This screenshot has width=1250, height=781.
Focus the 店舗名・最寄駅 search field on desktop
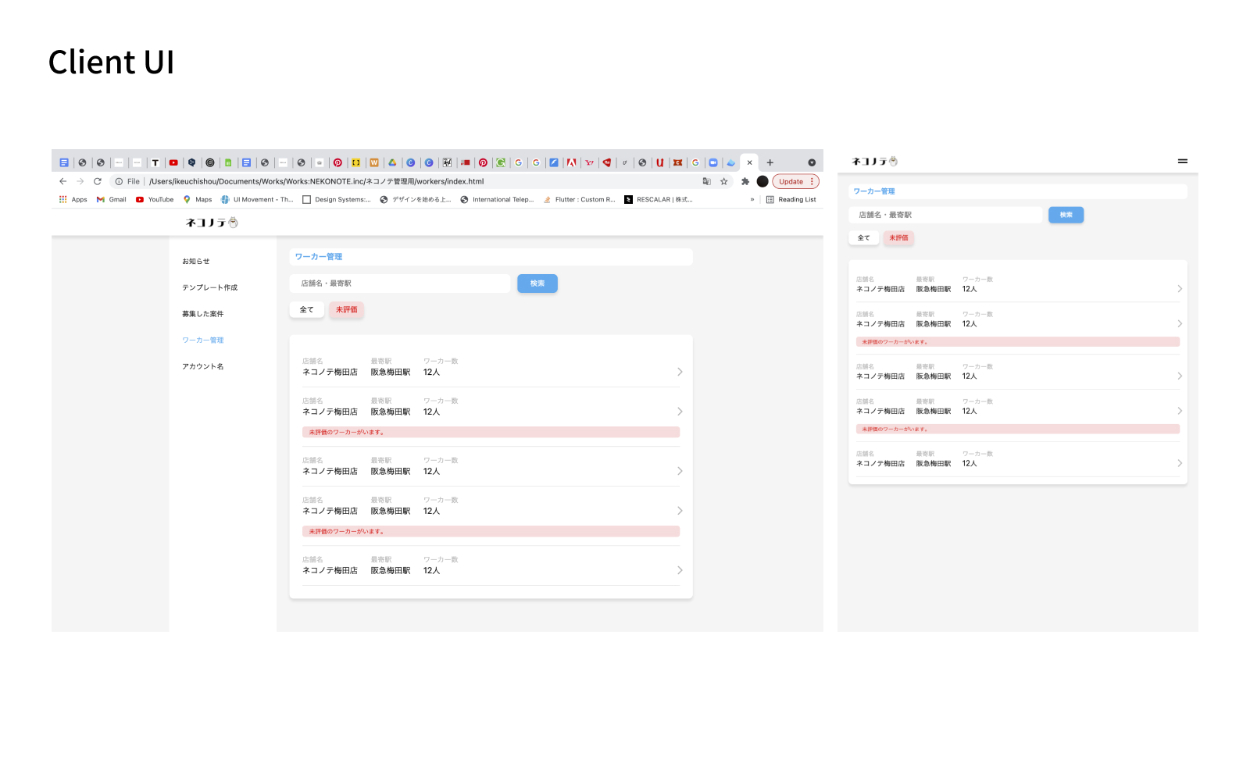pyautogui.click(x=400, y=284)
